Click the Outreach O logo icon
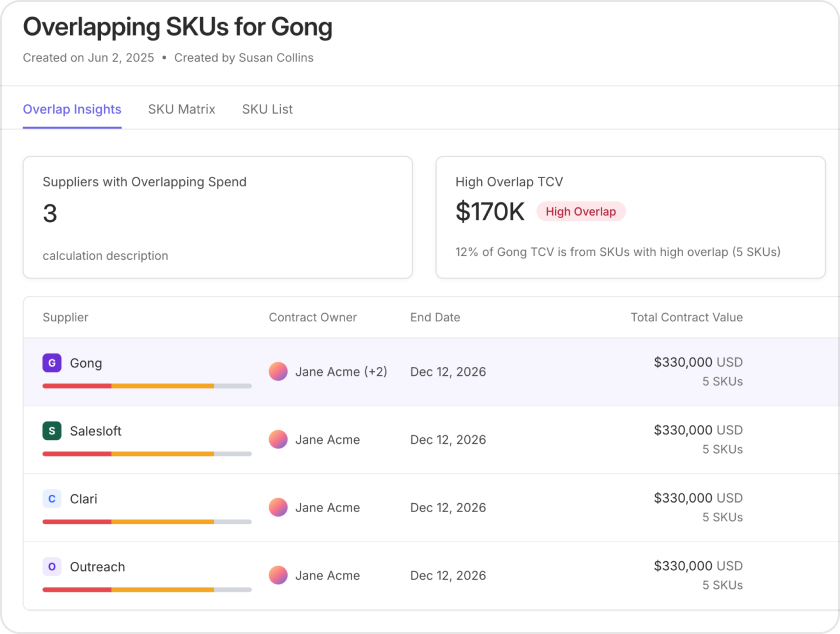 [x=52, y=566]
